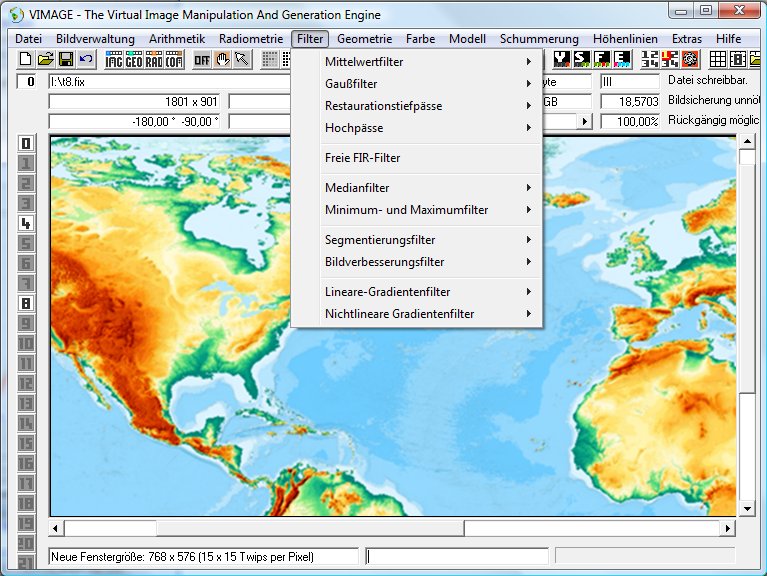Open the Geometrie menu
This screenshot has height=576, width=767.
365,39
